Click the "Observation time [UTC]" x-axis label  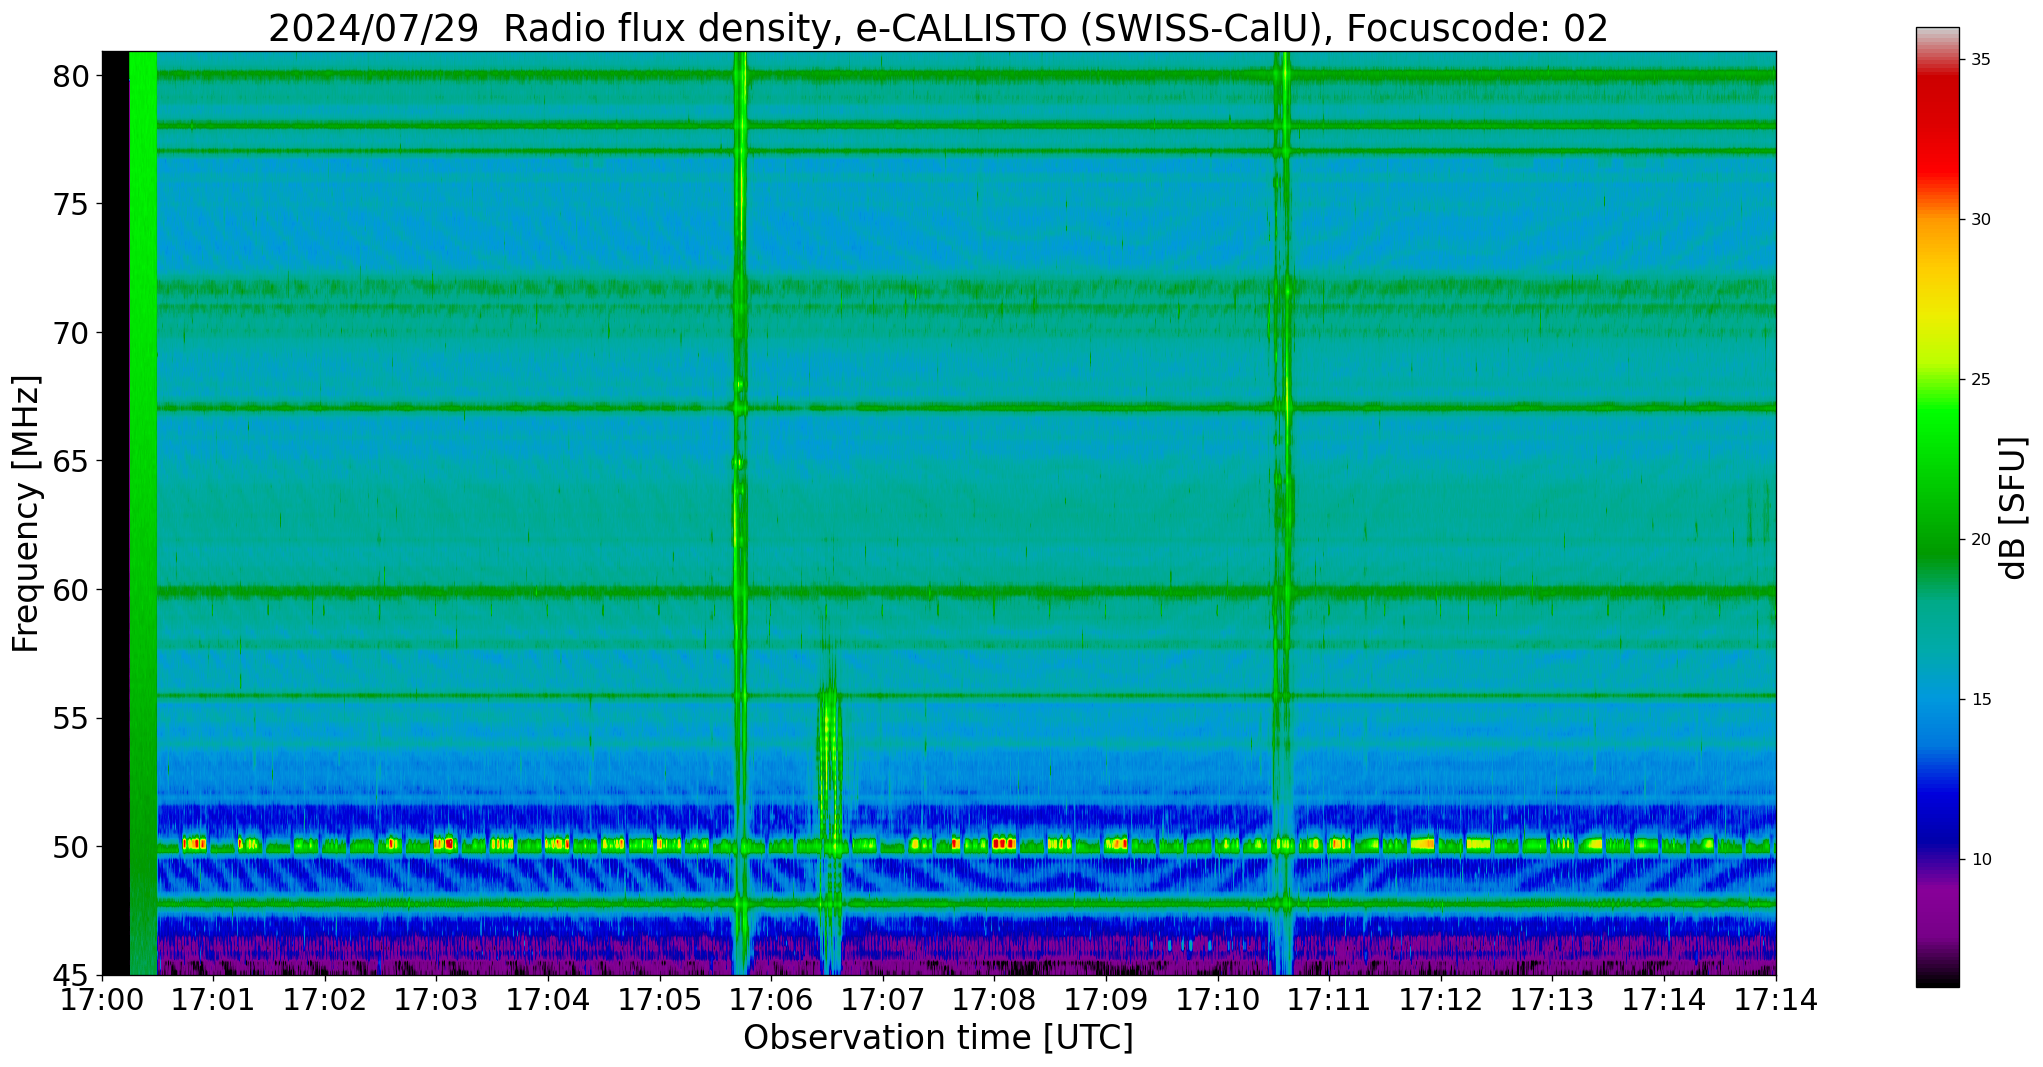click(938, 1038)
